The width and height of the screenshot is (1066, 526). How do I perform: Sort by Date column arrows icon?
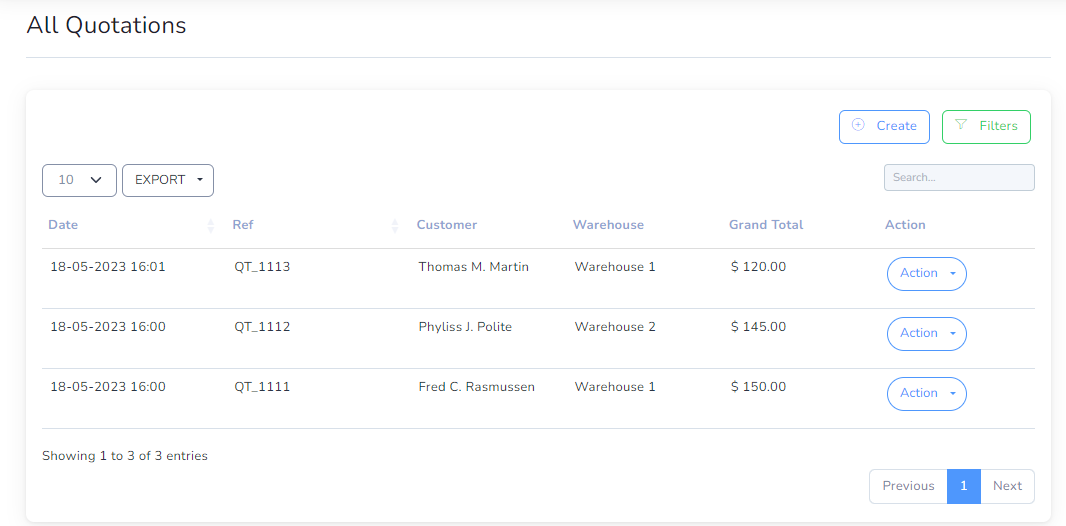click(211, 226)
